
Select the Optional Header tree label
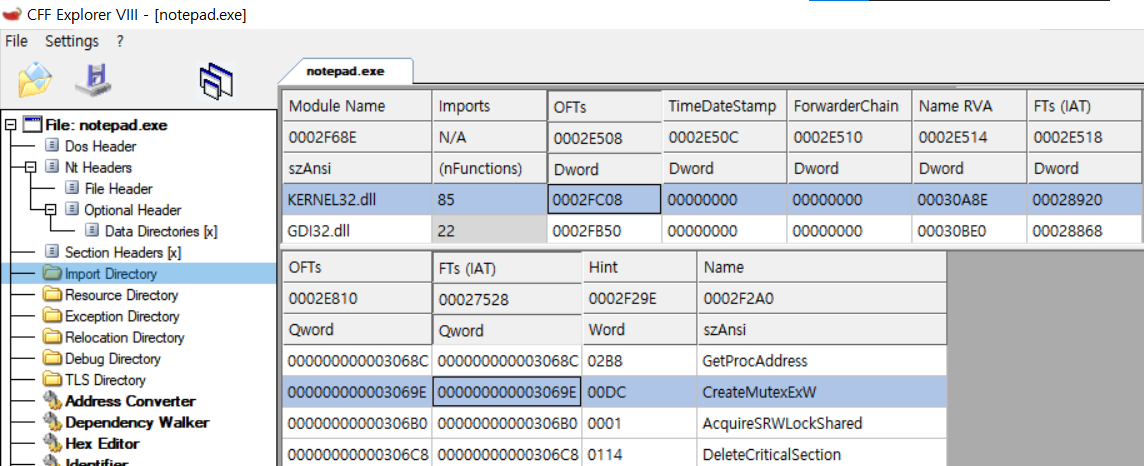[x=133, y=209]
